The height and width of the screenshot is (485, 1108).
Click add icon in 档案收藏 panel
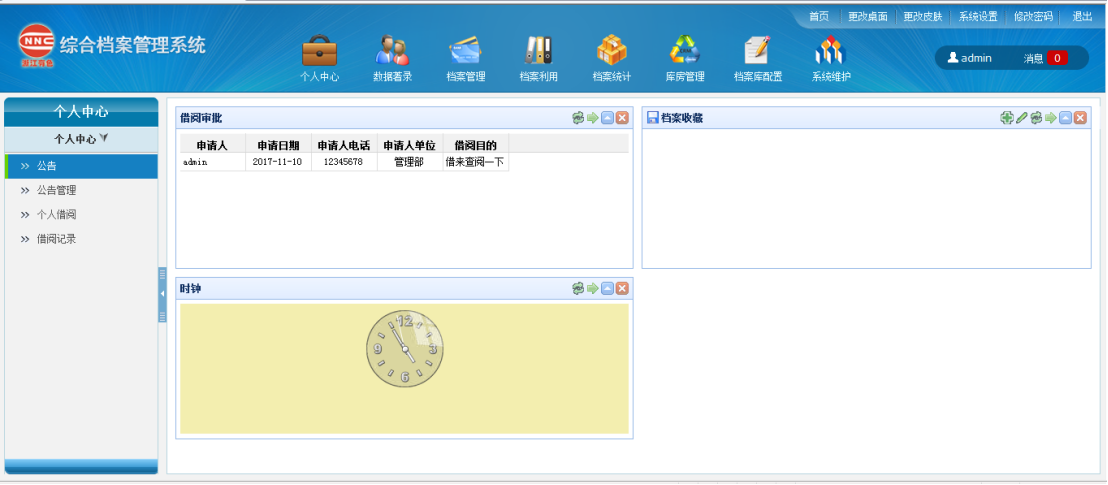coord(1007,118)
